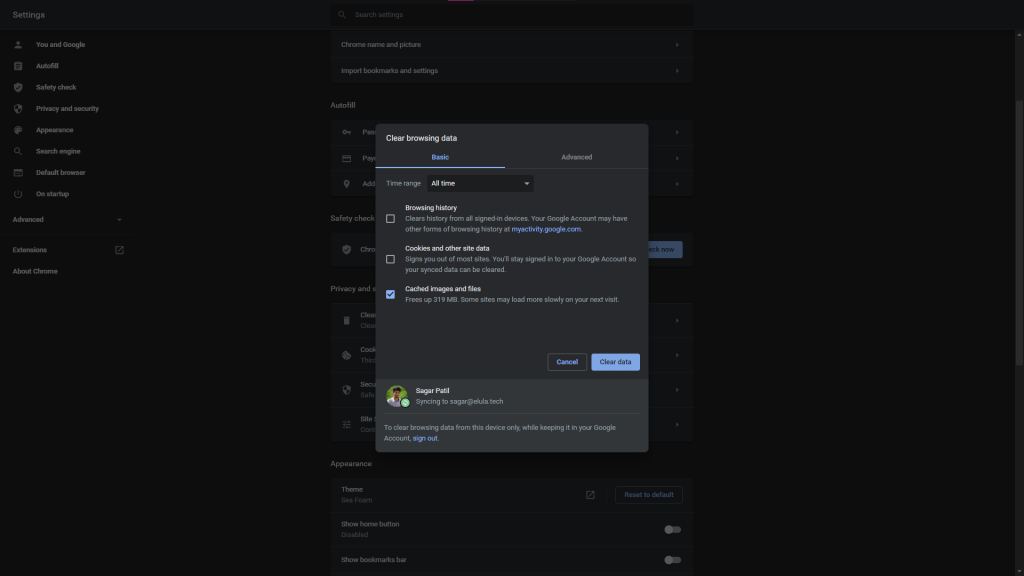Open Extensions external link icon
This screenshot has height=576, width=1024.
pos(120,250)
